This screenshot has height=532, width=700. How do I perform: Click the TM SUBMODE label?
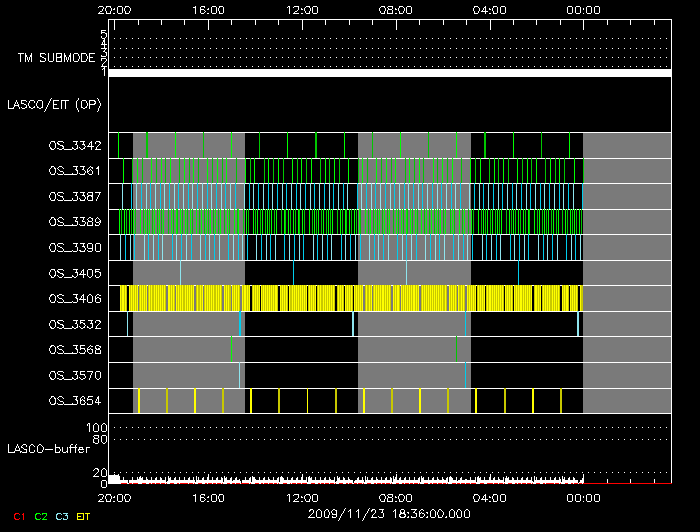[56, 58]
